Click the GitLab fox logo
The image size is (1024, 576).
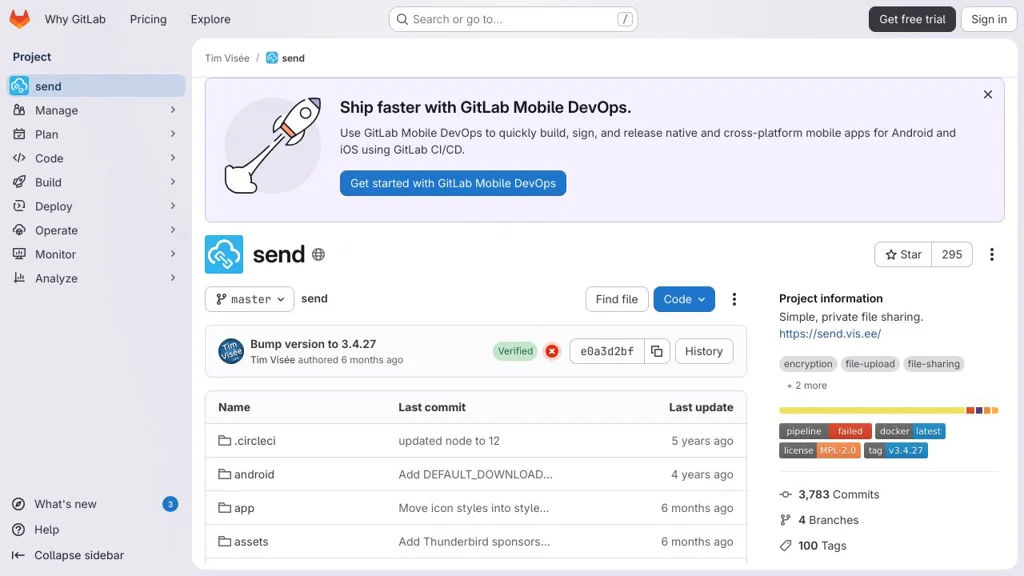(20, 19)
